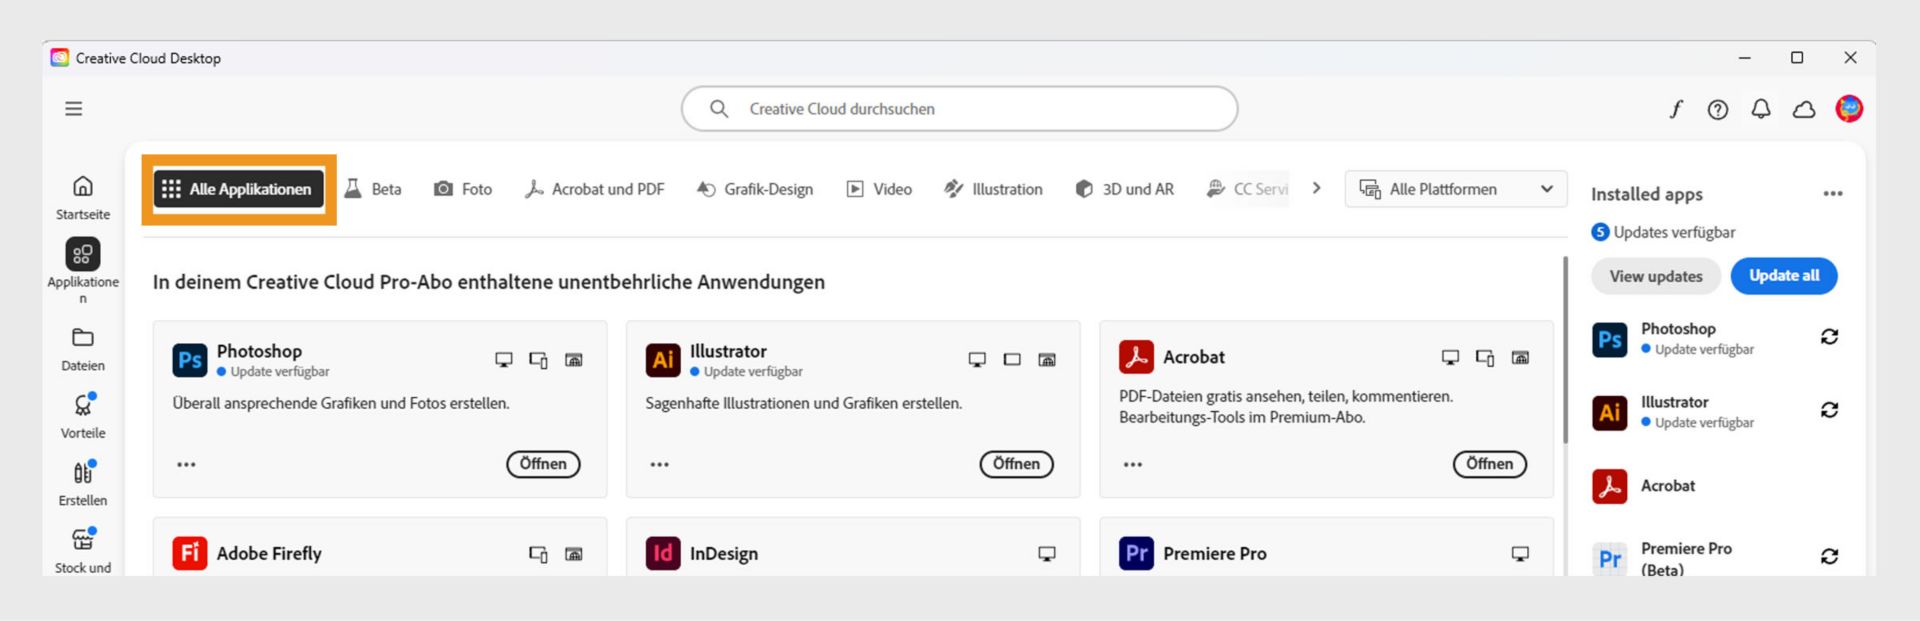
Task: Open Installed apps more options menu
Action: 1832,194
